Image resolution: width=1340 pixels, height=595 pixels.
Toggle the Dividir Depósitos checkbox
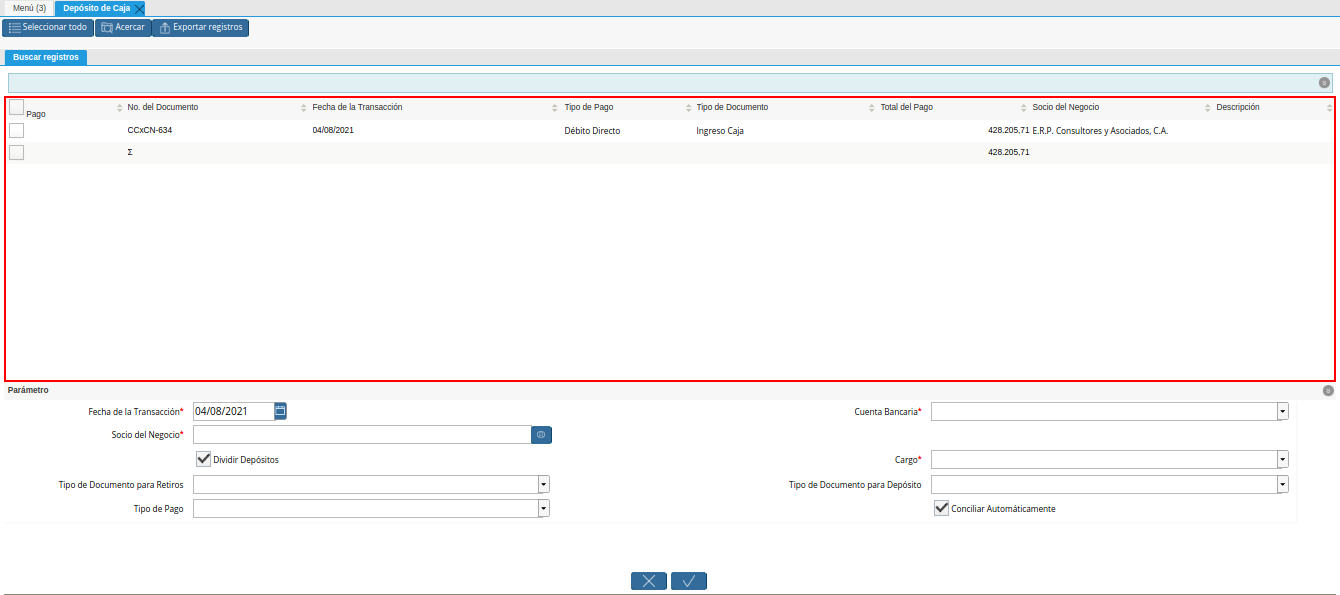pos(204,459)
